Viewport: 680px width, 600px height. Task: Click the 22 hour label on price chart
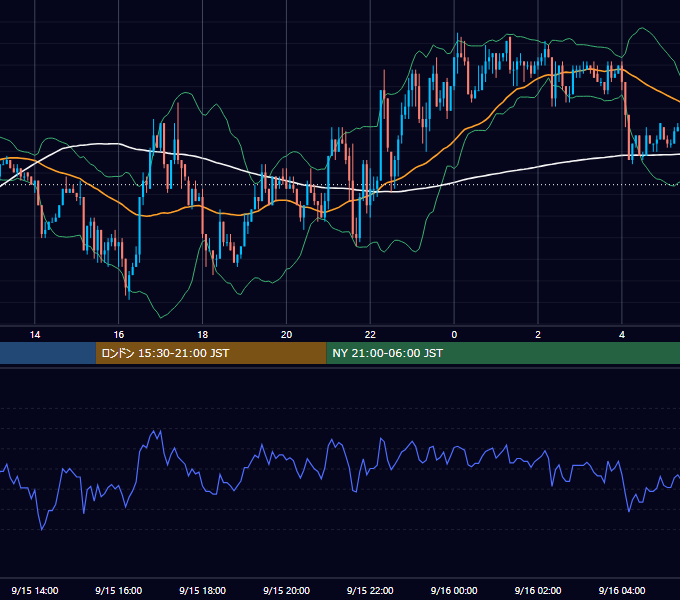[x=370, y=335]
